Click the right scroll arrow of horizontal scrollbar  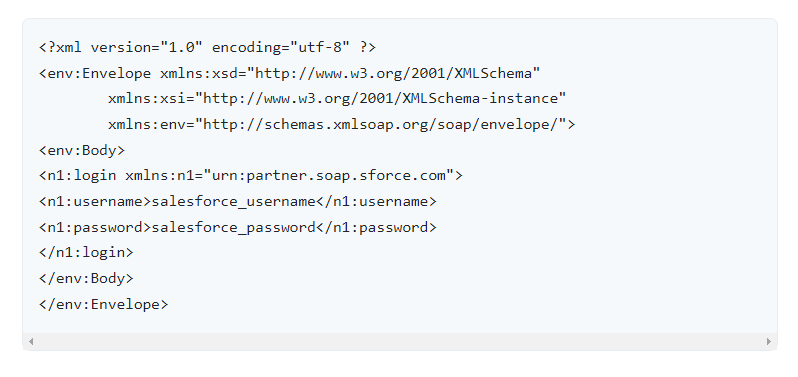tap(768, 341)
